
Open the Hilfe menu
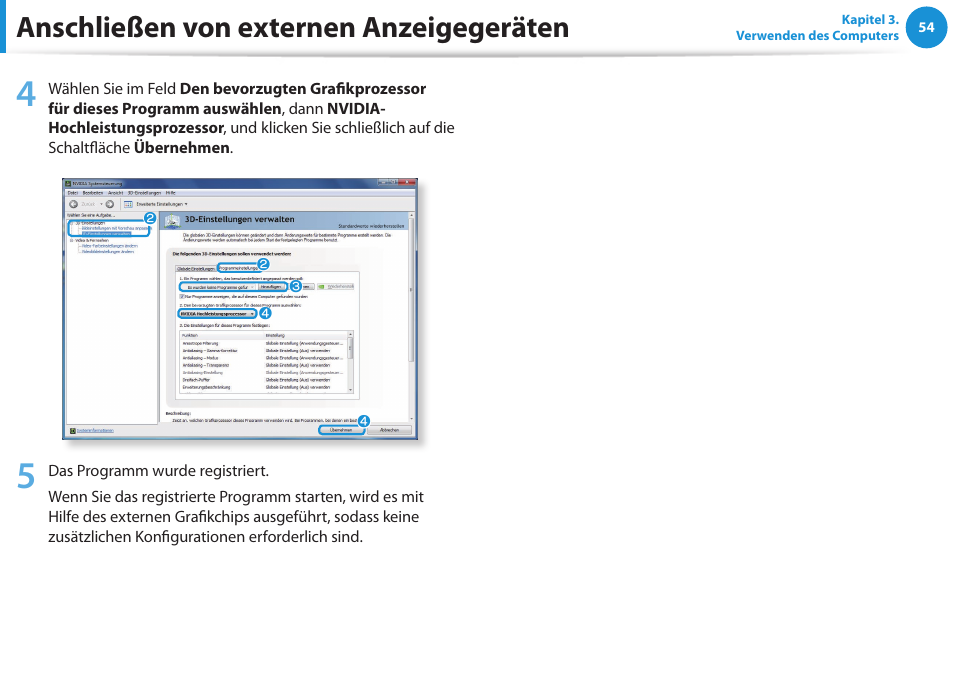click(x=171, y=193)
